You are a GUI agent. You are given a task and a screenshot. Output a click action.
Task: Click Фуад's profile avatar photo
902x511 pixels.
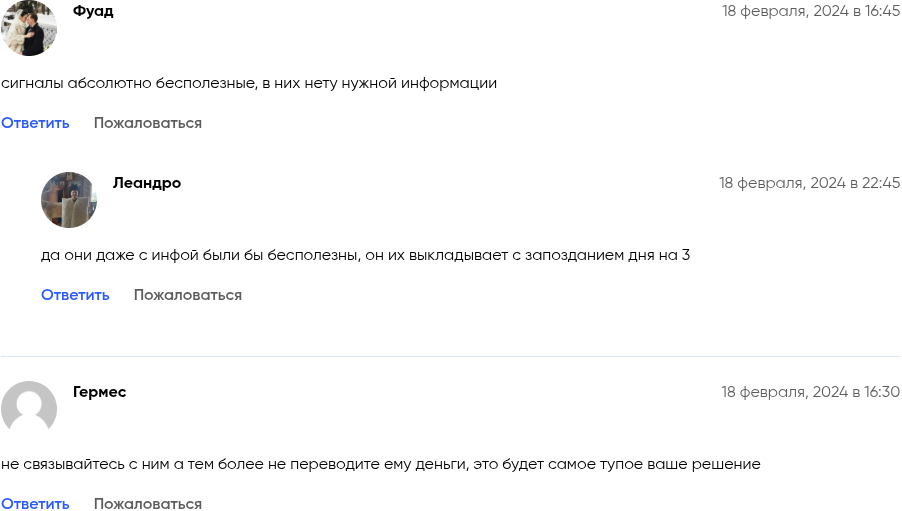(x=28, y=28)
